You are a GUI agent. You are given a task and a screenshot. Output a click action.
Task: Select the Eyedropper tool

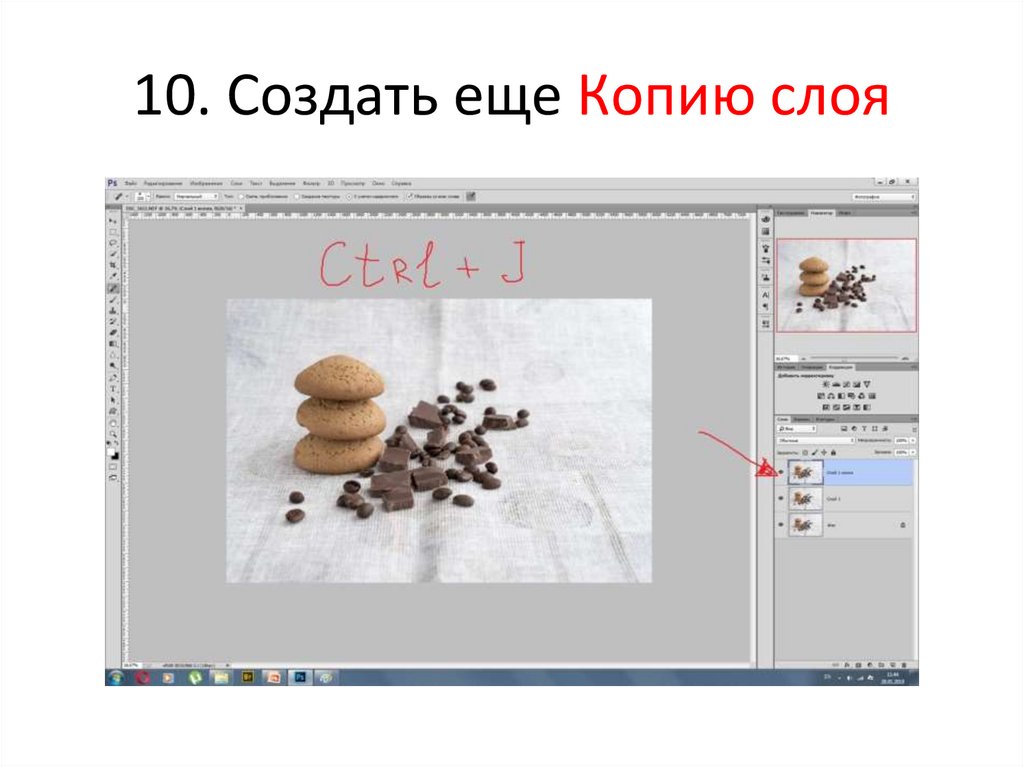[x=113, y=276]
